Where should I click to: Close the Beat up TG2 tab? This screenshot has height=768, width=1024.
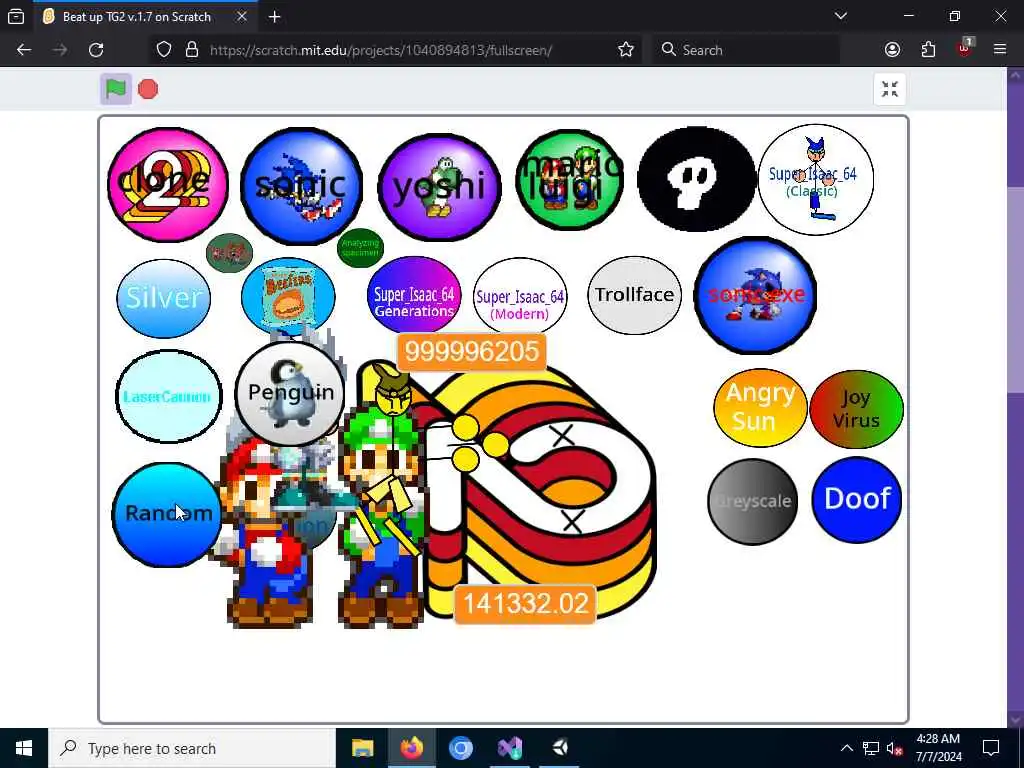242,17
